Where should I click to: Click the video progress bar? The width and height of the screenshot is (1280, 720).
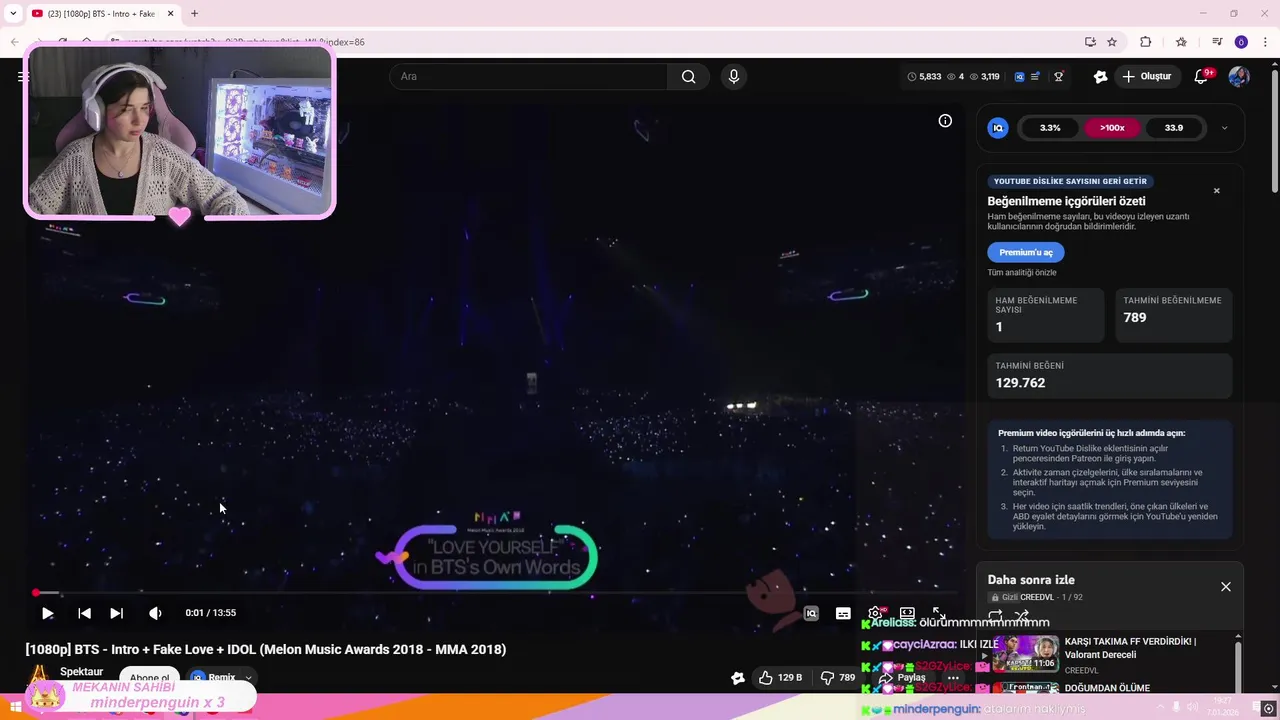[497, 593]
